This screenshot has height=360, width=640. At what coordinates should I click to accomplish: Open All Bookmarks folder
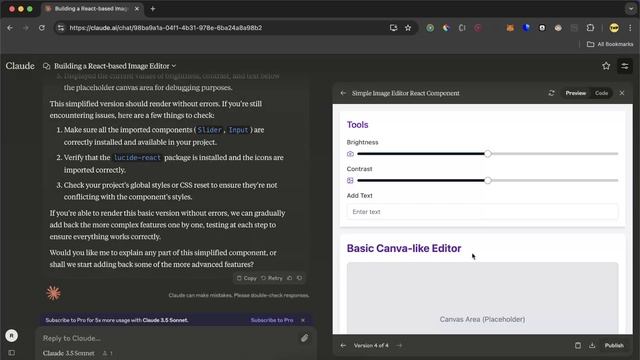pos(610,44)
